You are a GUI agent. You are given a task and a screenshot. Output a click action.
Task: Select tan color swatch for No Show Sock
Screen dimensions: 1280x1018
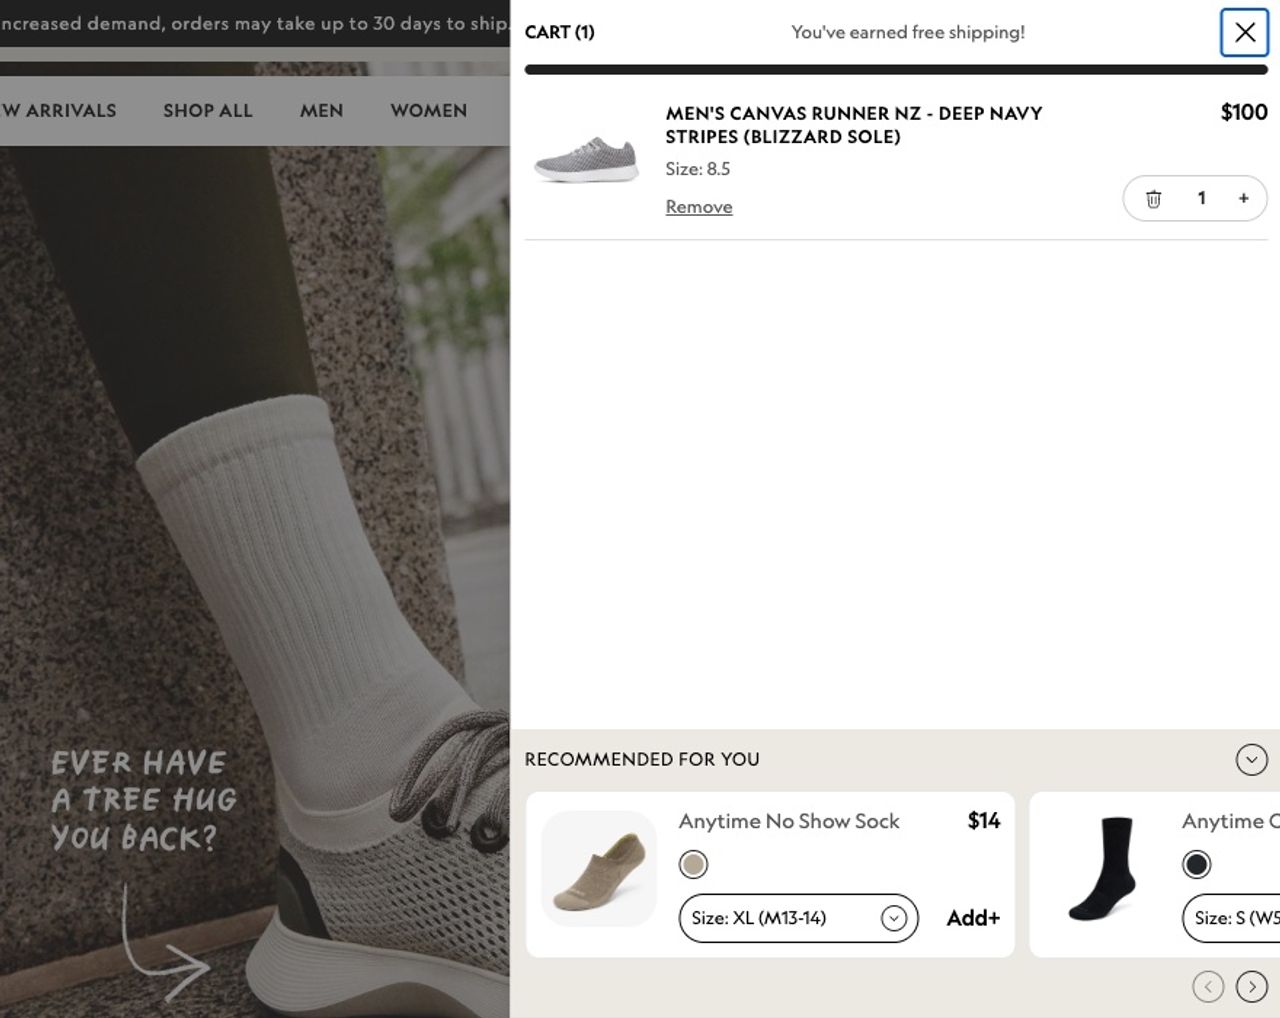pyautogui.click(x=693, y=864)
